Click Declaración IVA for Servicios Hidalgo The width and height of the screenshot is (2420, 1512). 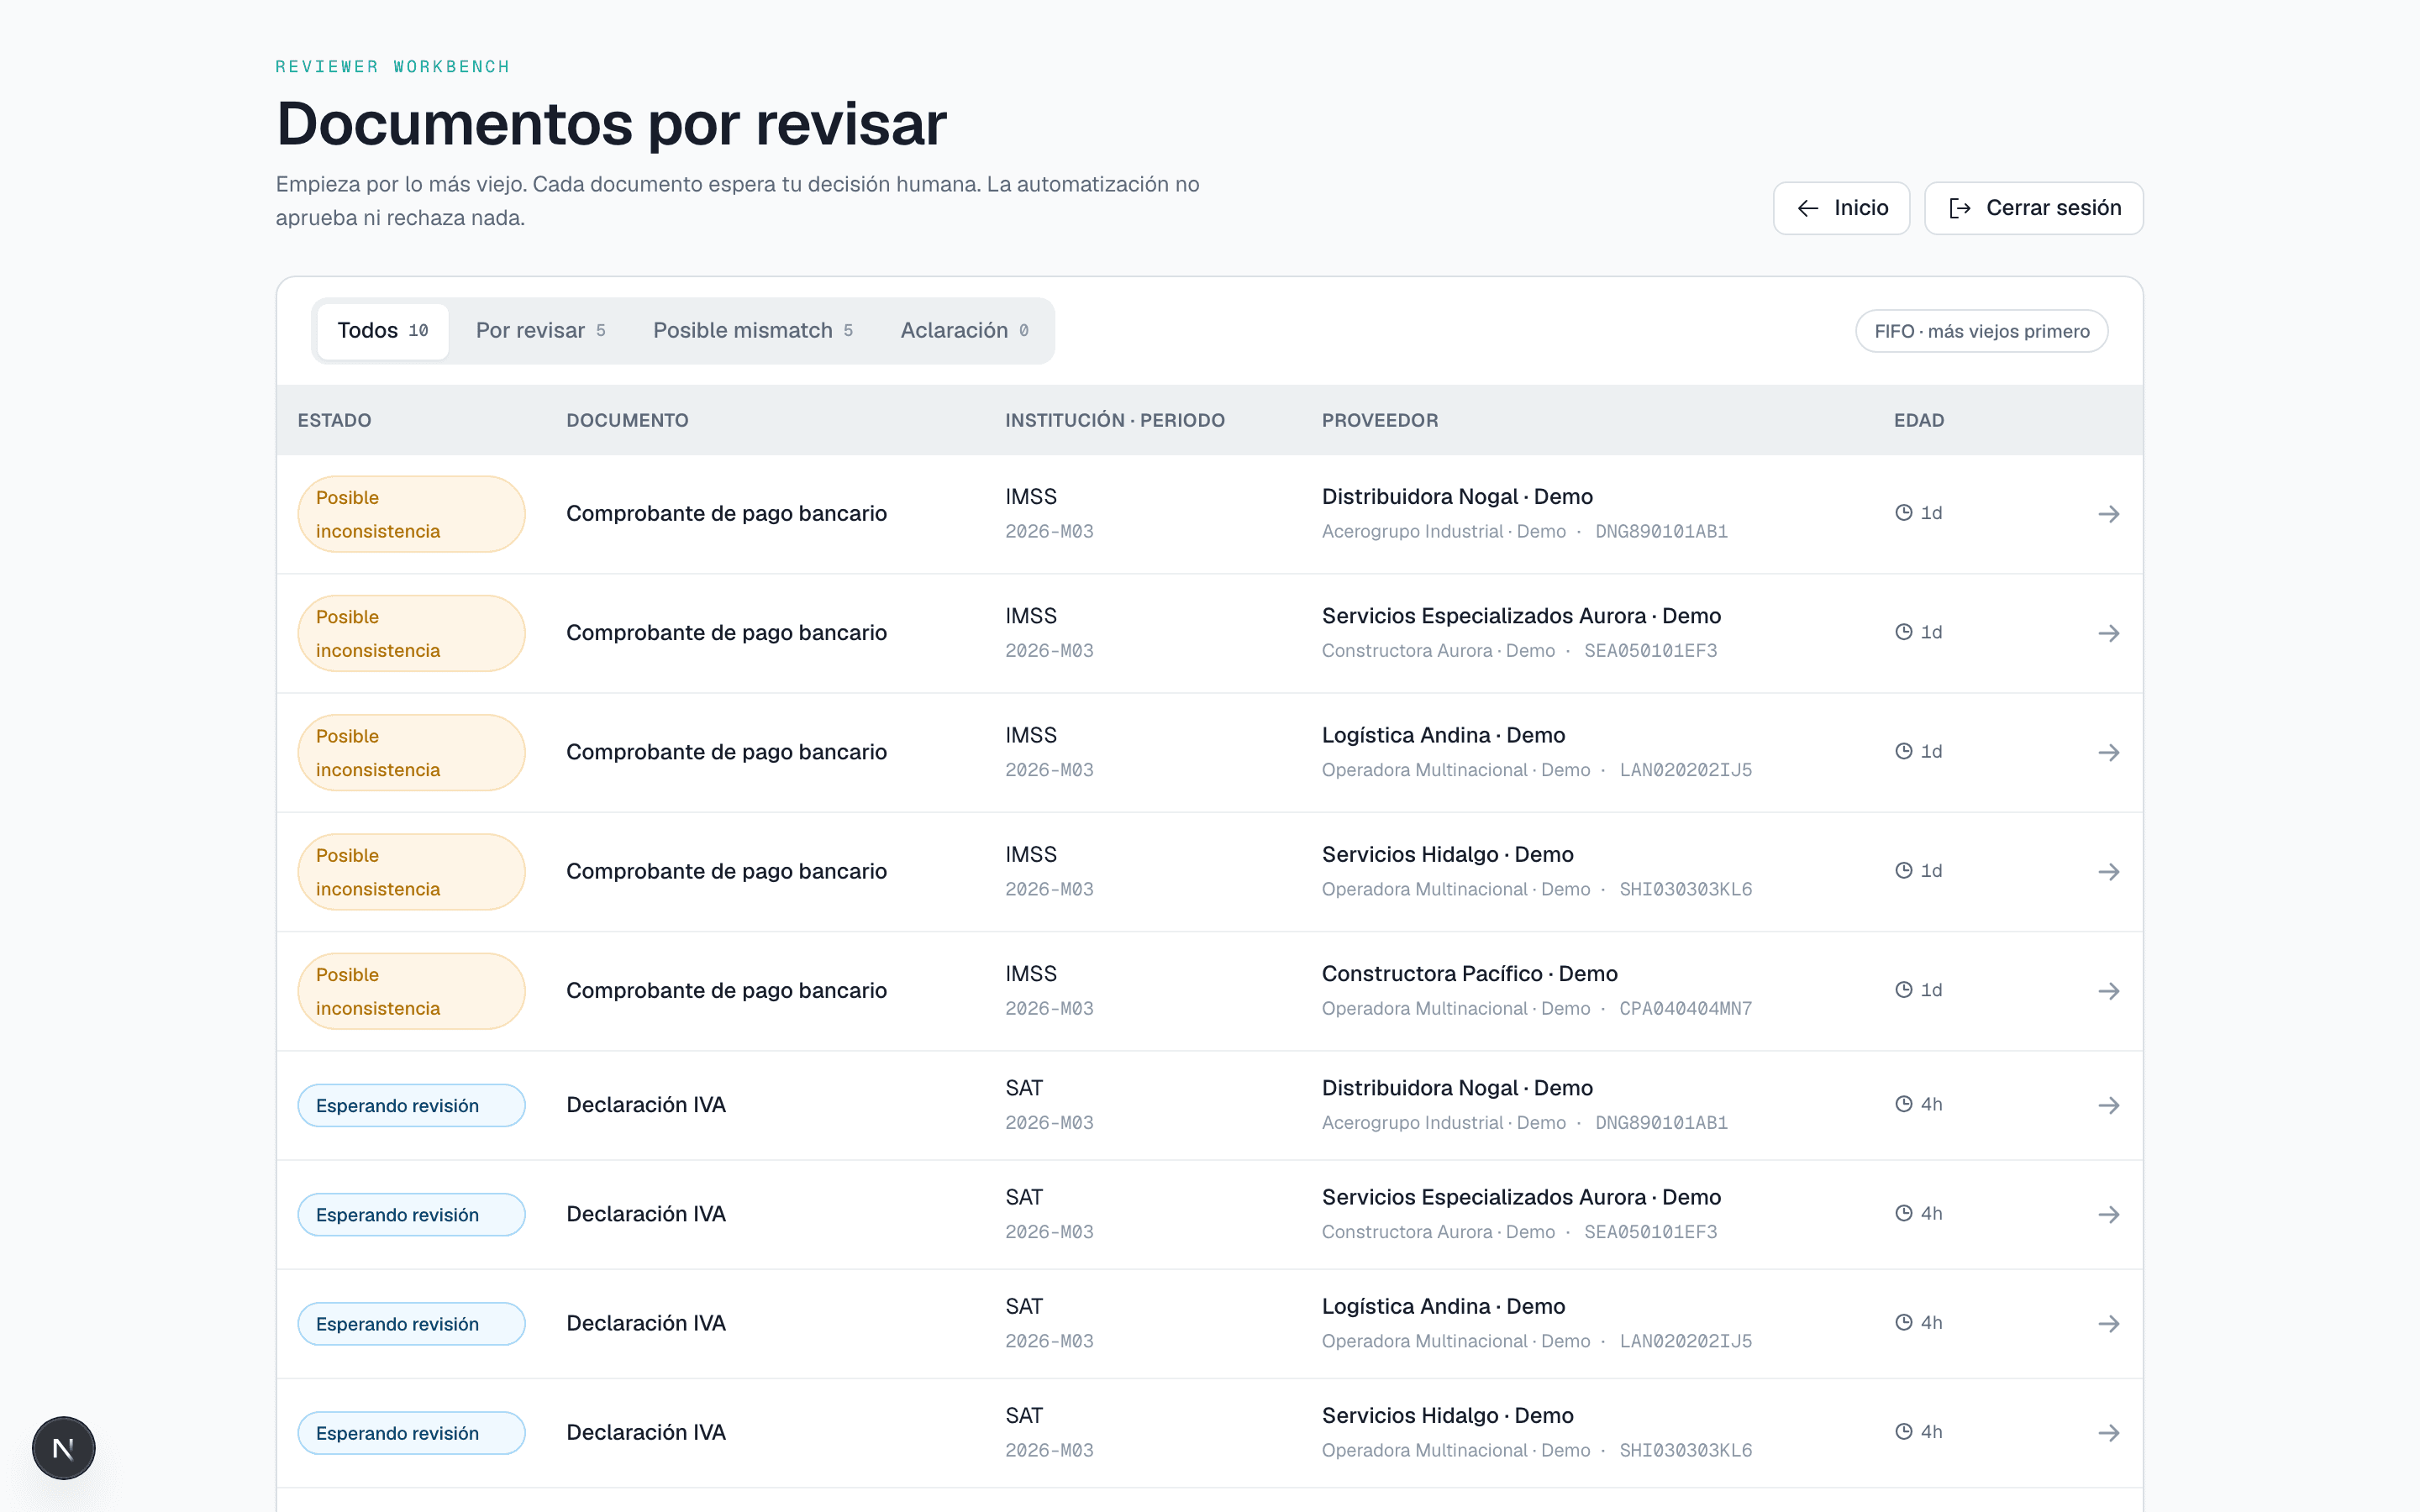pos(646,1432)
